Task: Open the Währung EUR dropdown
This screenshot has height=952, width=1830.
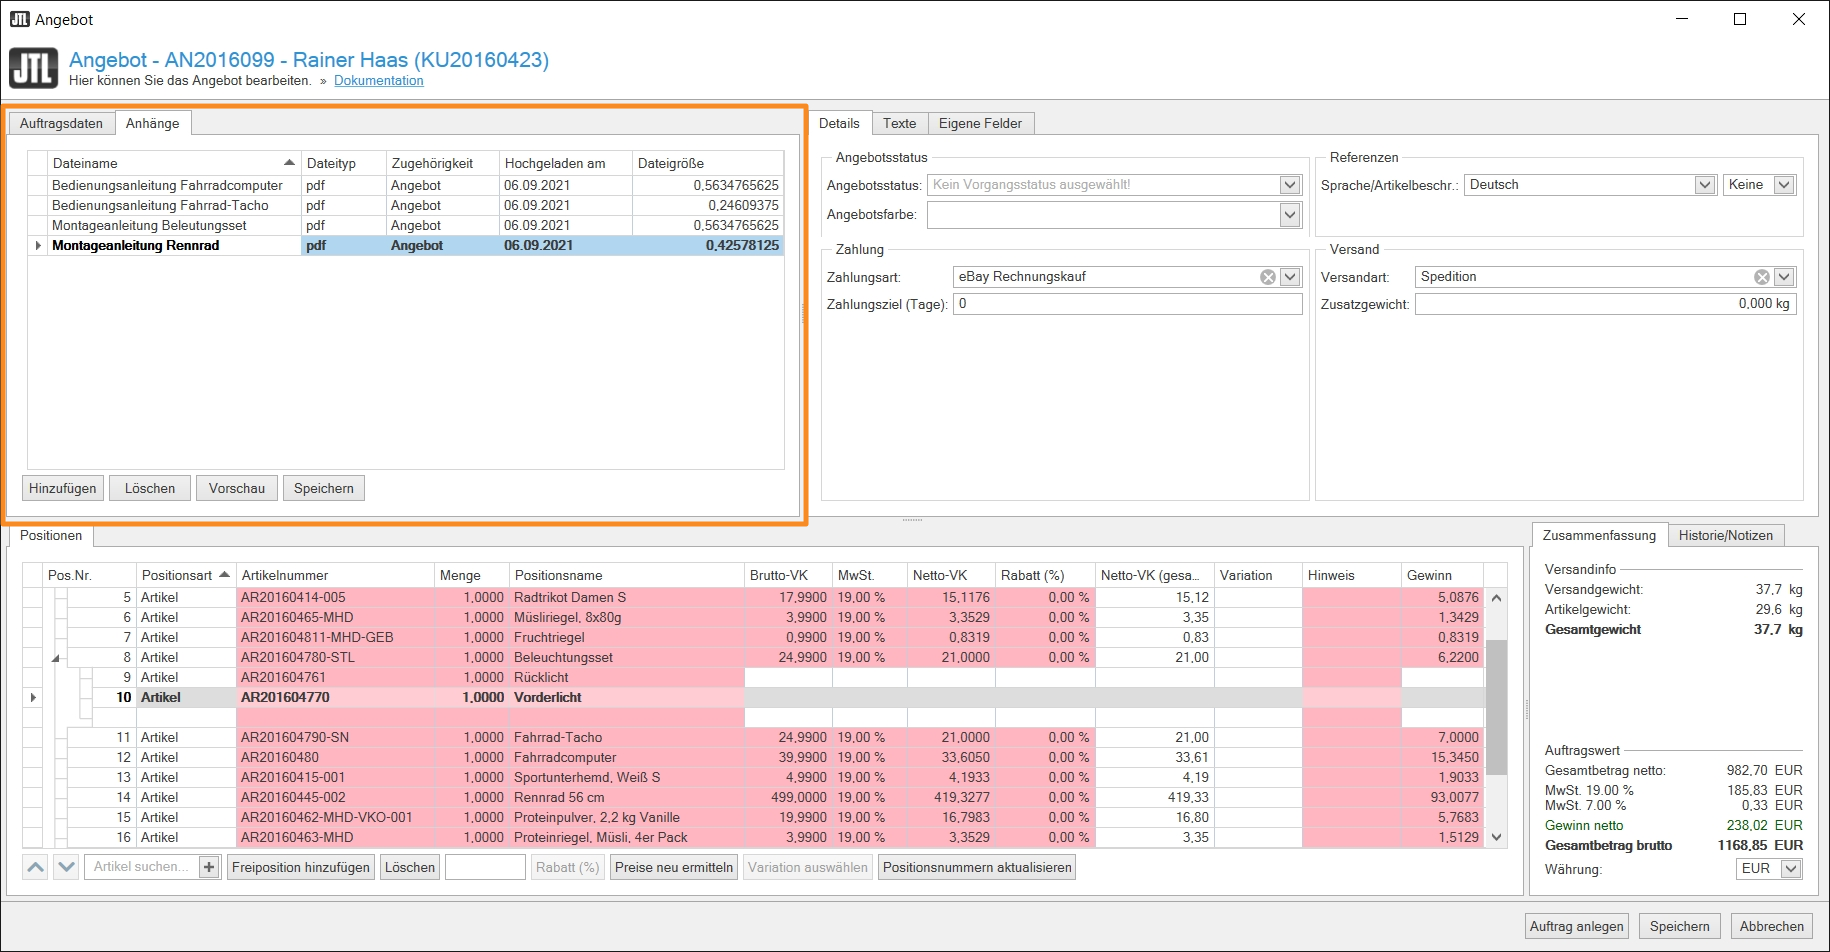Action: (1791, 869)
